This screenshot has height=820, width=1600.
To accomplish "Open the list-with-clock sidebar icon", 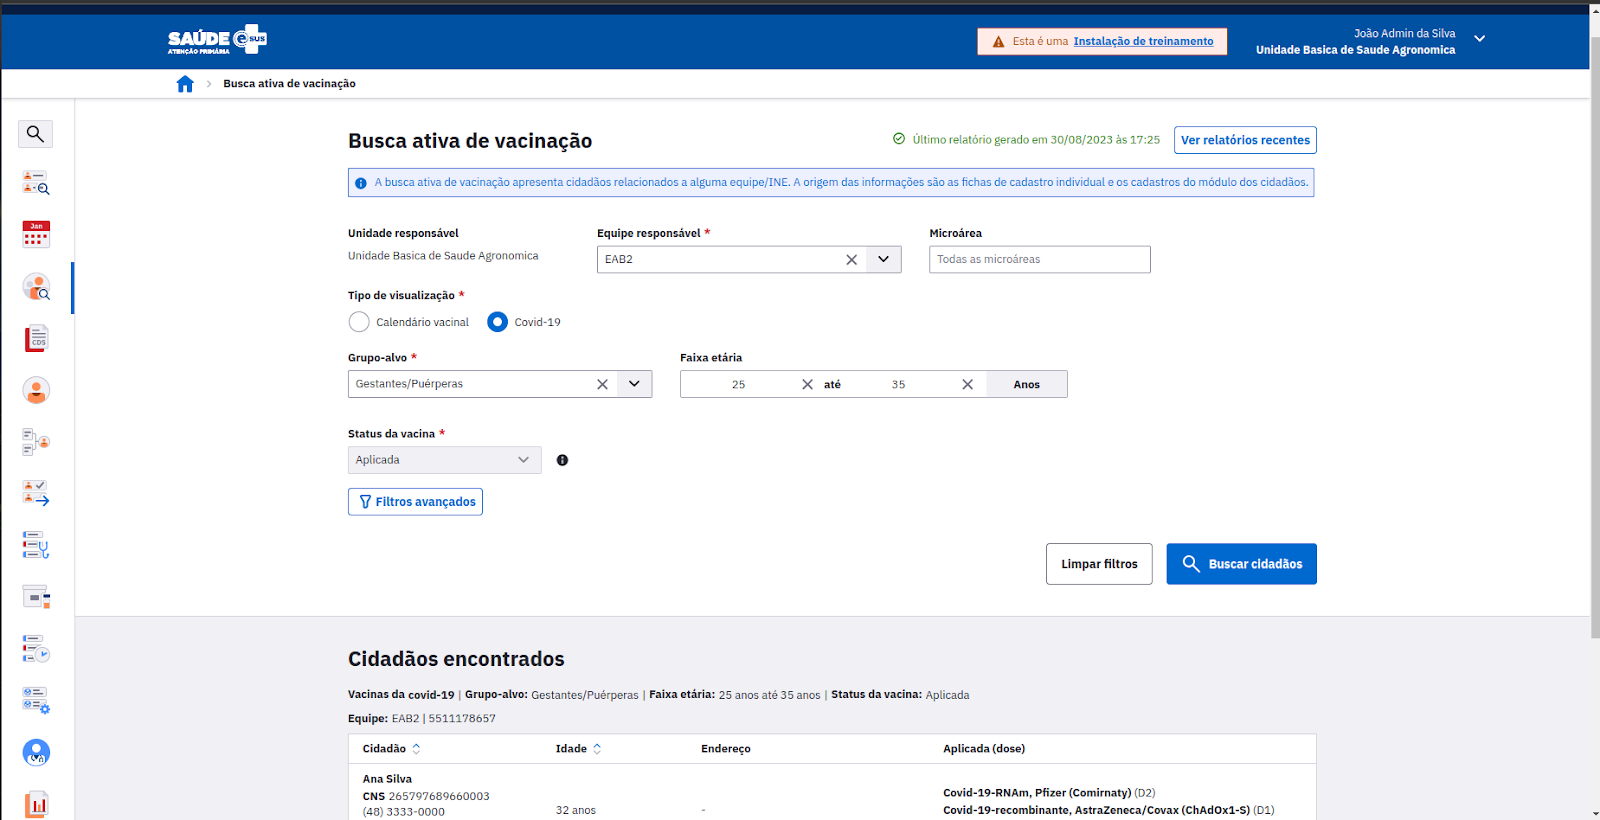I will point(36,649).
